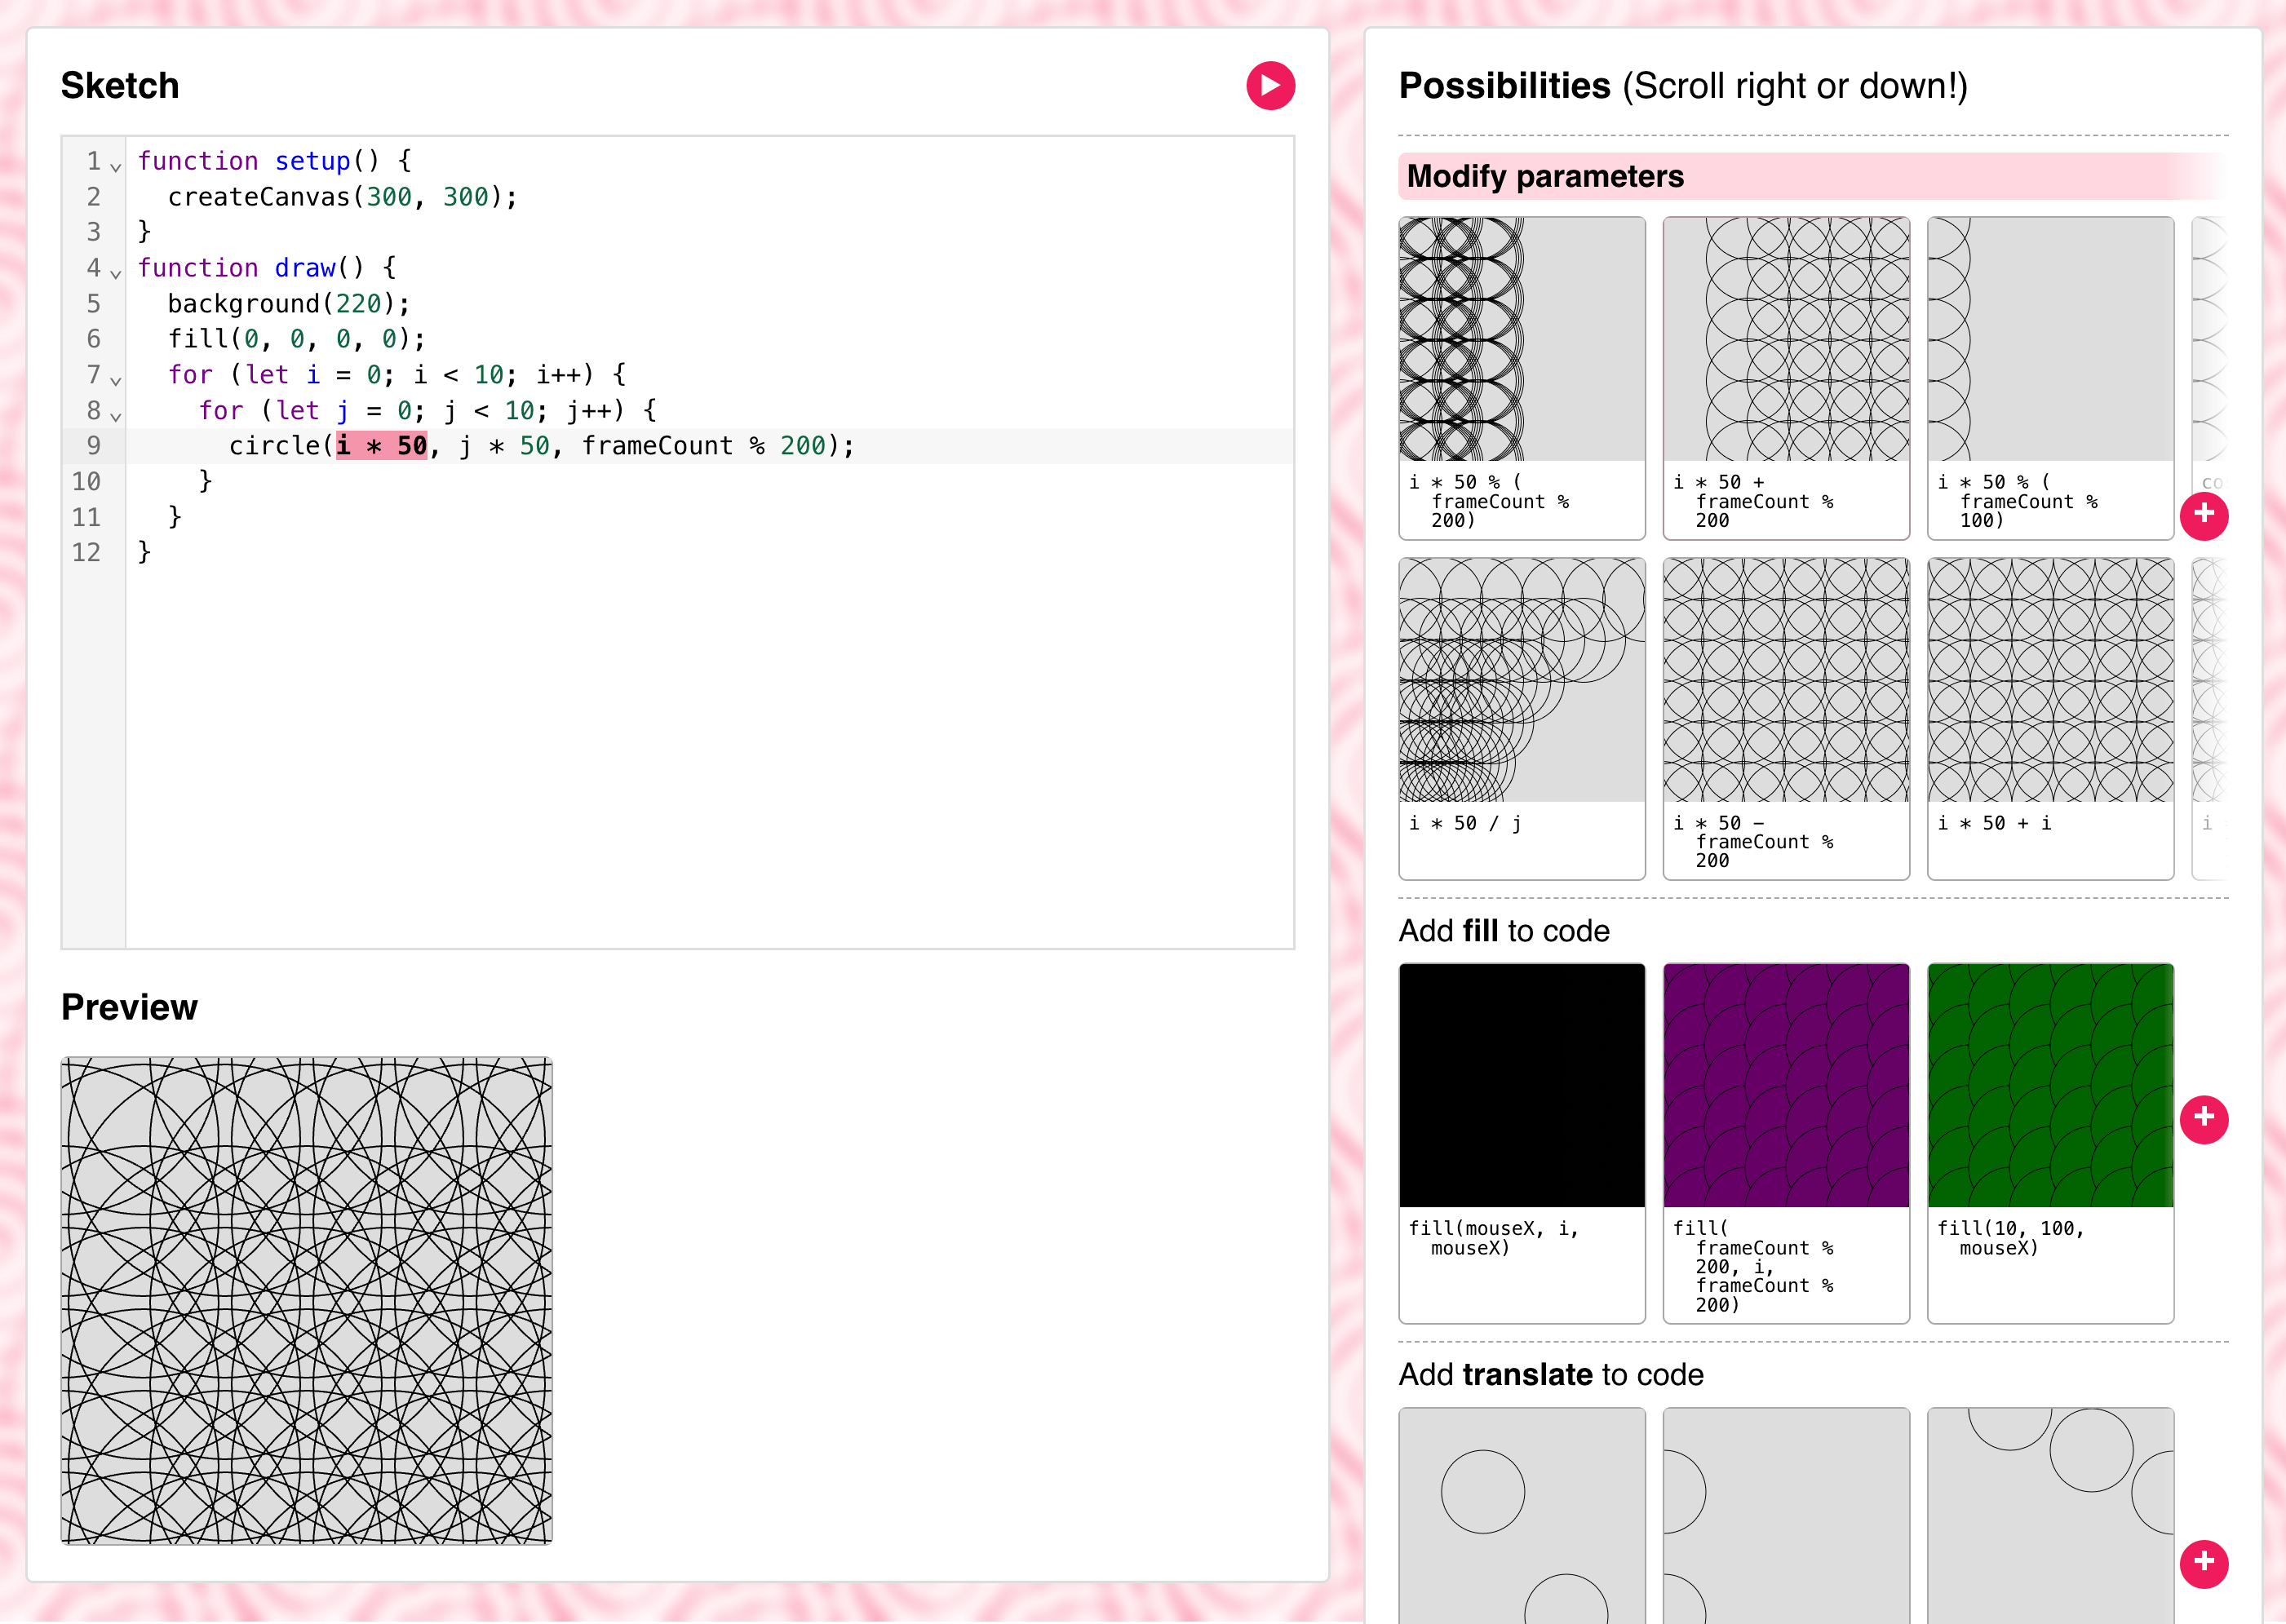
Task: Select 'i * 50 % (frameCount % 100)' variant
Action: coord(2049,378)
